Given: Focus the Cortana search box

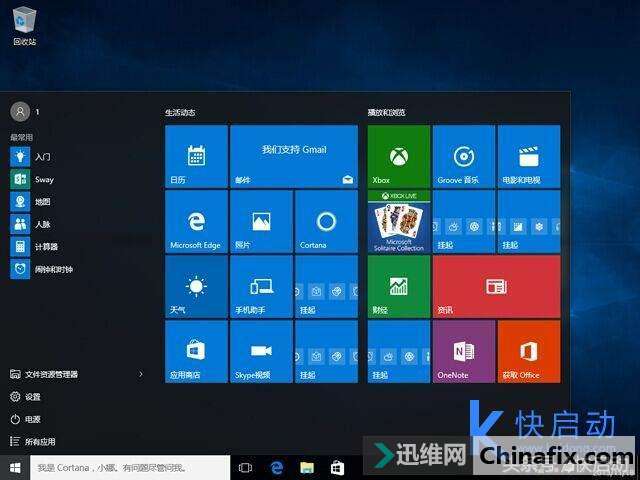Looking at the screenshot, I should coord(130,467).
